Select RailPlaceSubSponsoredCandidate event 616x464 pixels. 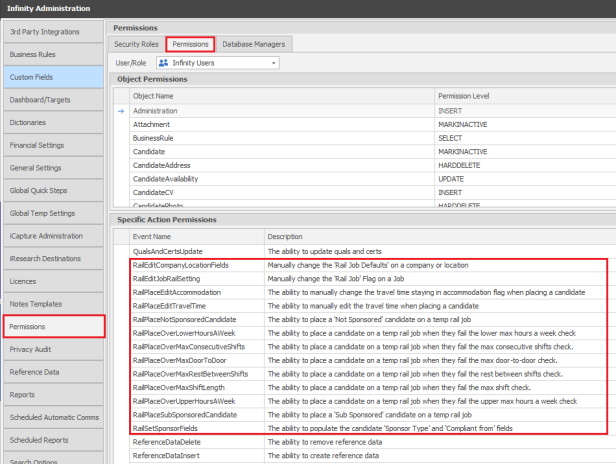pos(365,415)
